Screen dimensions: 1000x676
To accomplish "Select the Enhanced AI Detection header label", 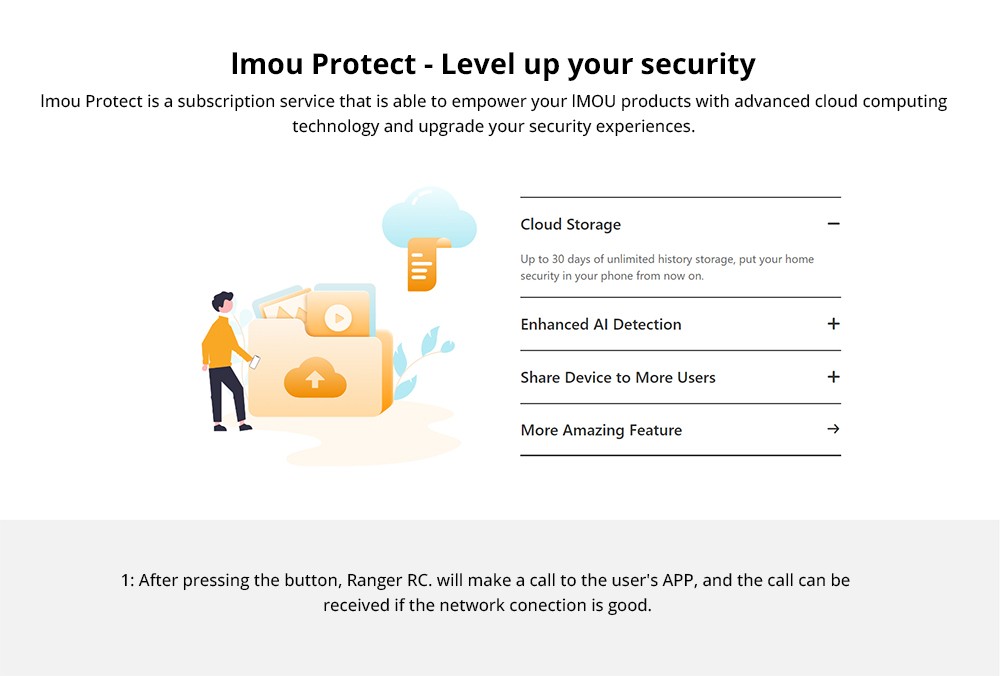I will click(600, 324).
